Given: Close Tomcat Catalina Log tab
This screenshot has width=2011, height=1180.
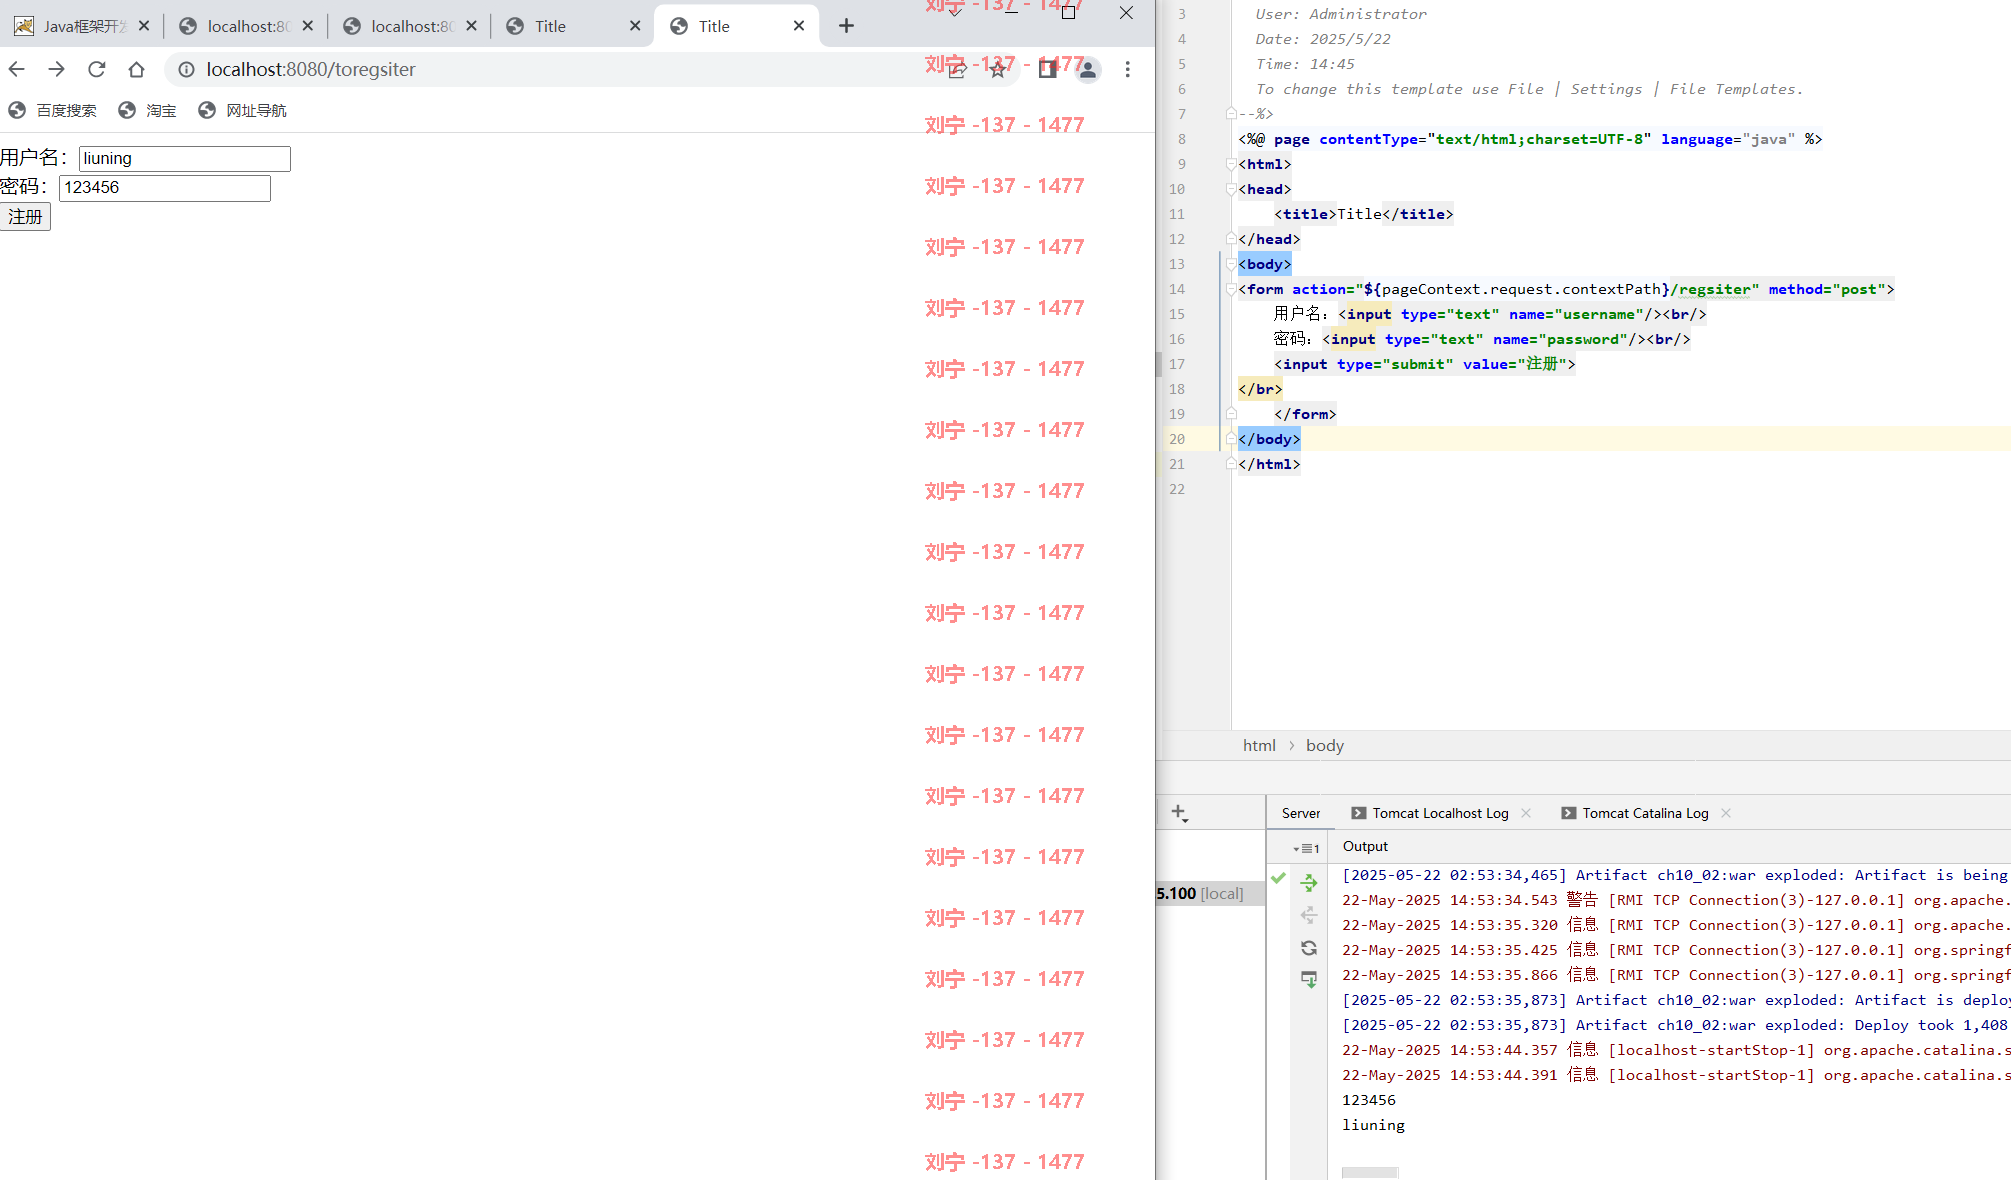Looking at the screenshot, I should tap(1726, 813).
